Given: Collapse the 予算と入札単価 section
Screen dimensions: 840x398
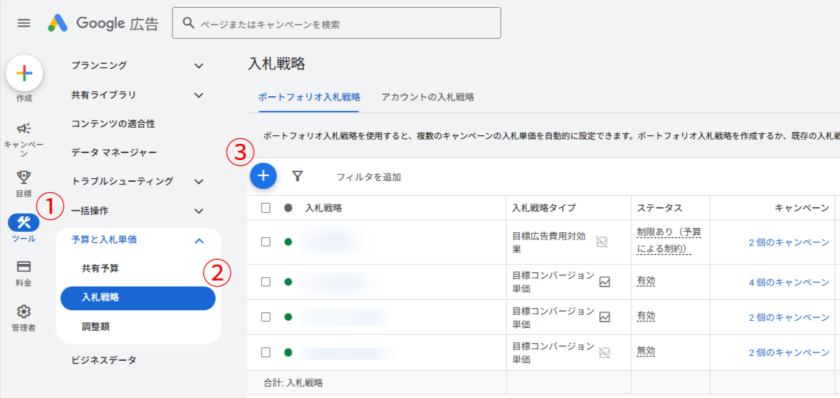Looking at the screenshot, I should click(199, 241).
